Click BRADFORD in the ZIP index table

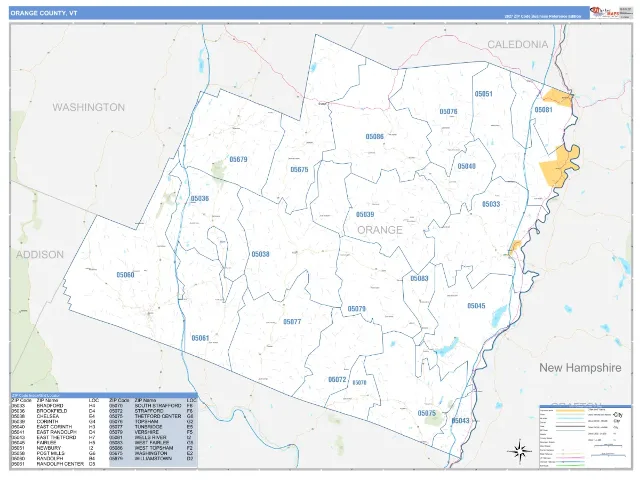tap(50, 406)
